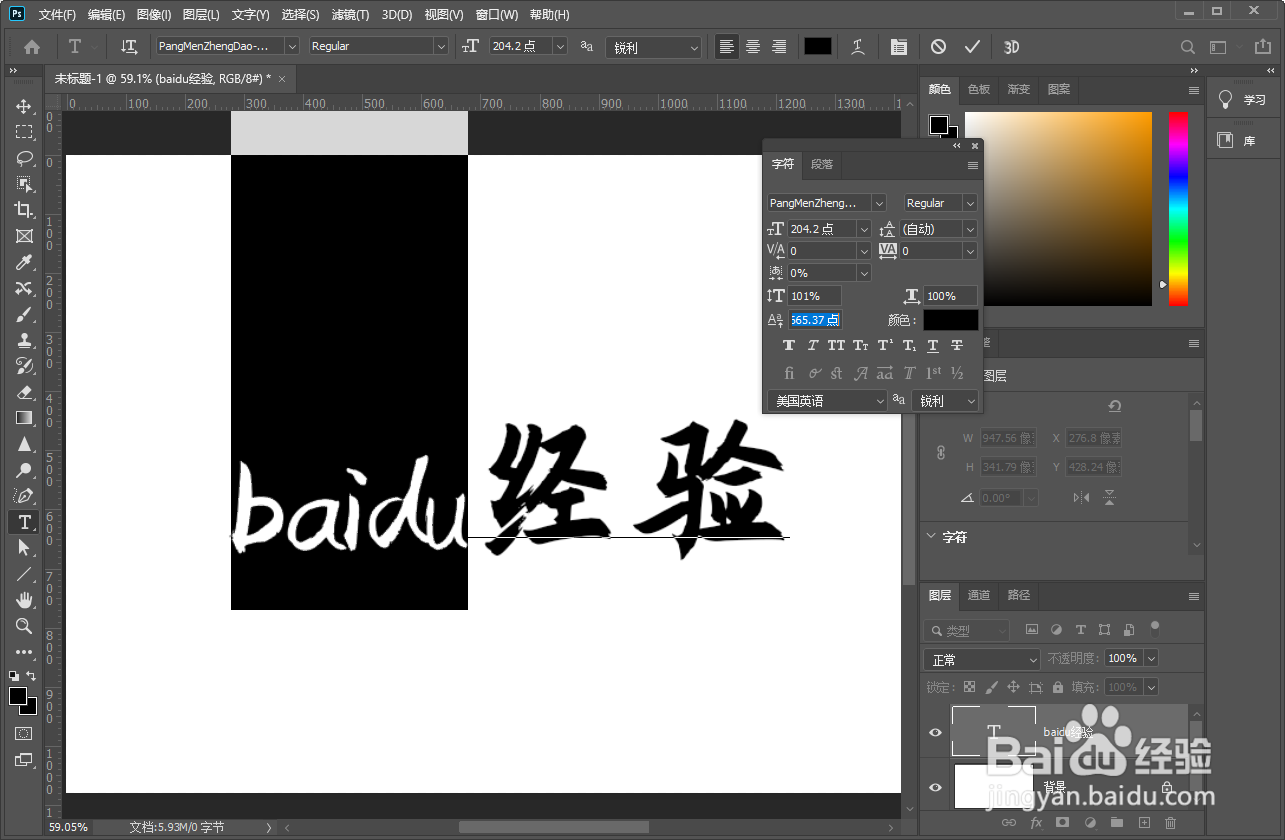
Task: Open the 学习 panel
Action: coord(1242,100)
